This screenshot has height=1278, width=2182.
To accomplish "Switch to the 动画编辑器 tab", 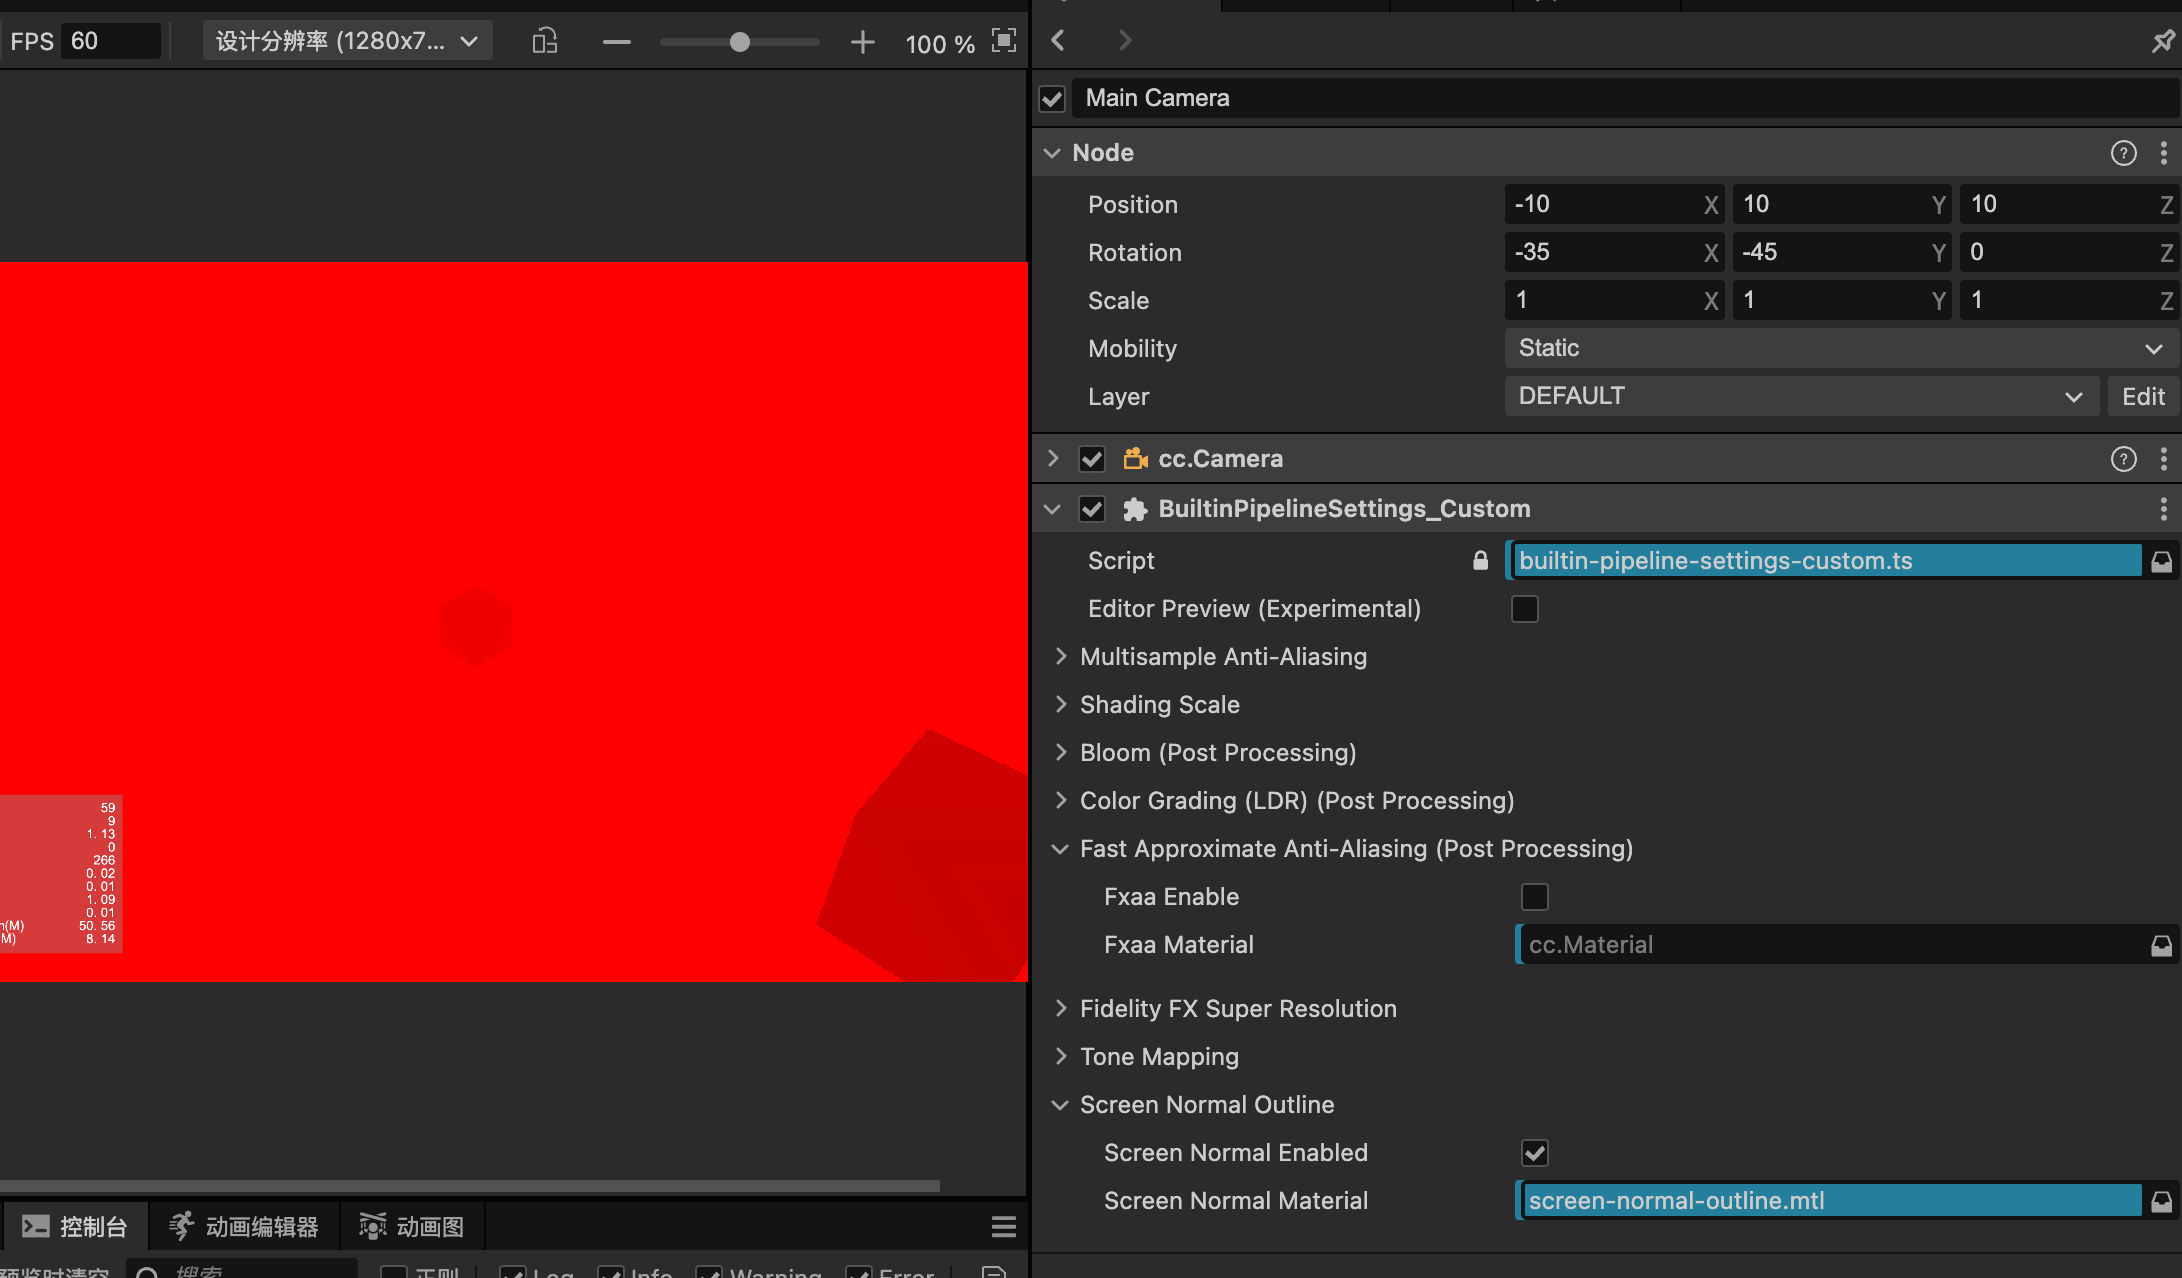I will tap(243, 1226).
